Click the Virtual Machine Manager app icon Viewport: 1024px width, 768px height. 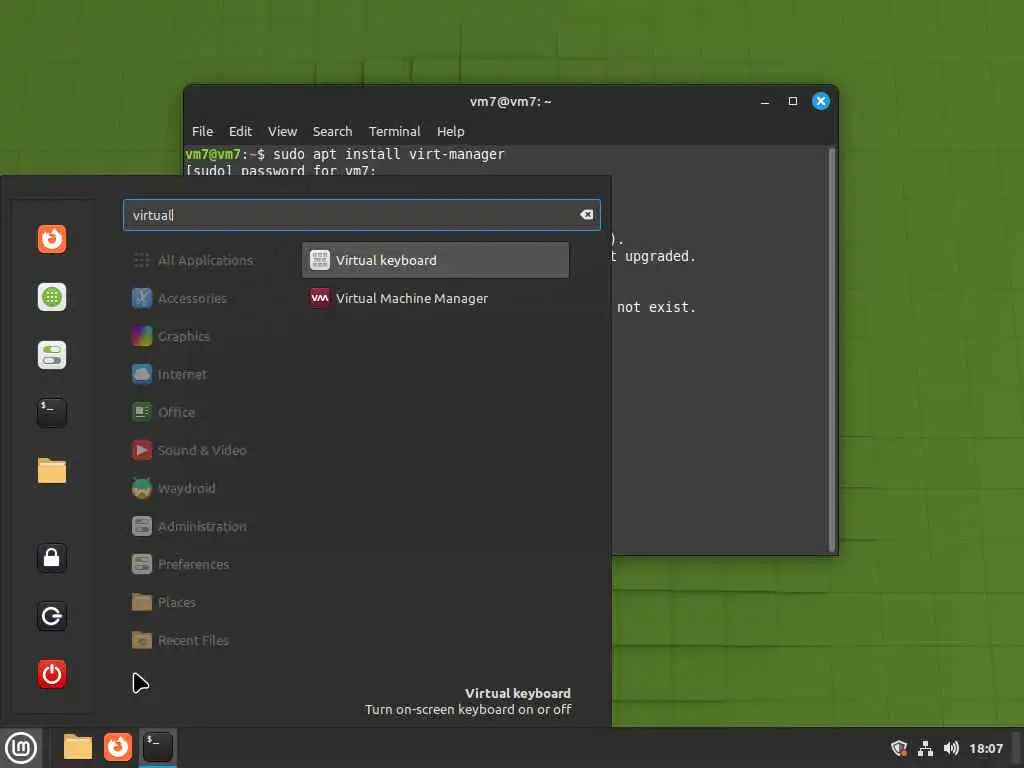click(x=319, y=298)
